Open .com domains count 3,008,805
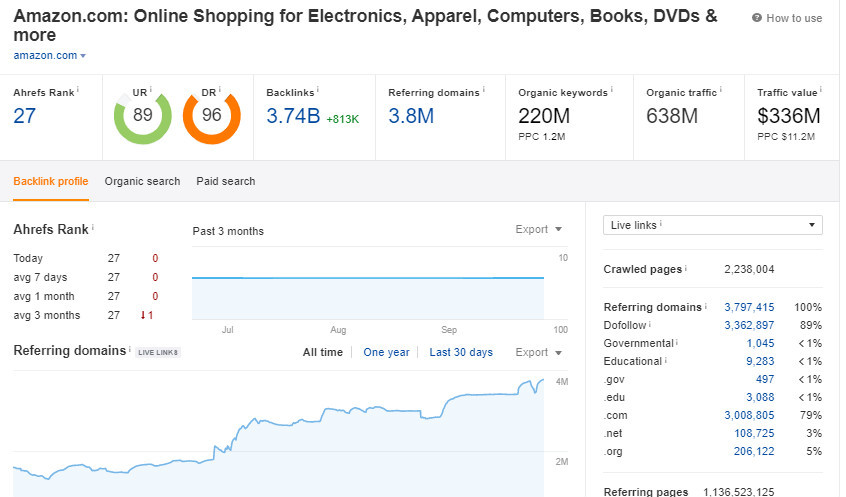This screenshot has width=846, height=497. click(x=749, y=416)
